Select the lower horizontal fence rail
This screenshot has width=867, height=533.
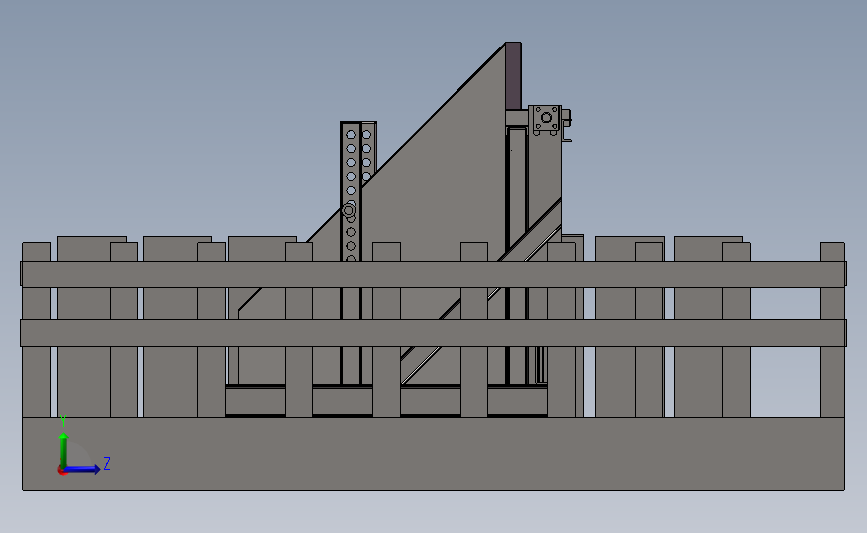click(433, 333)
